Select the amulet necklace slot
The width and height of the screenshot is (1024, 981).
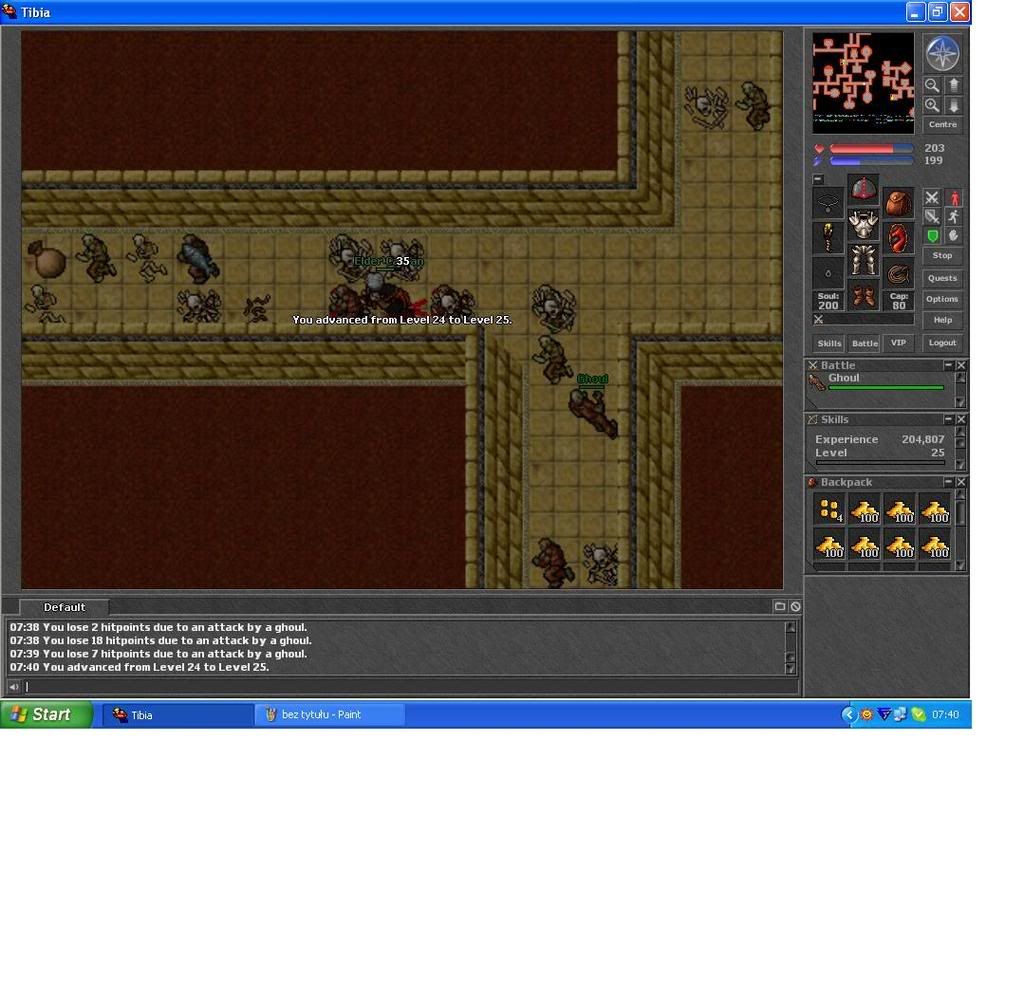828,204
